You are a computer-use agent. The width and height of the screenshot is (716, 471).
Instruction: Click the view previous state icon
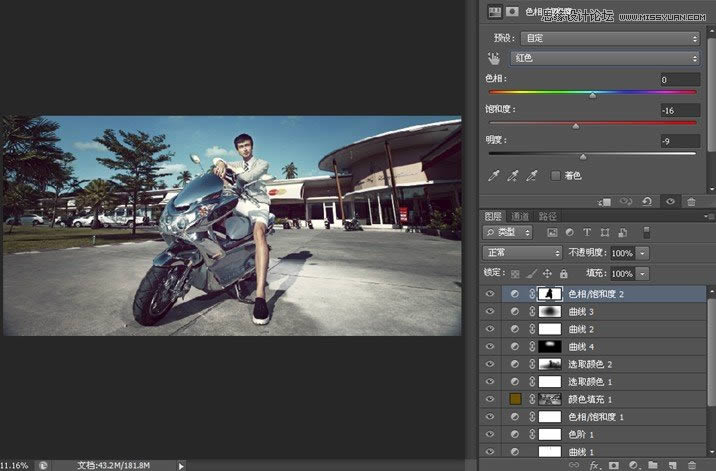(626, 201)
